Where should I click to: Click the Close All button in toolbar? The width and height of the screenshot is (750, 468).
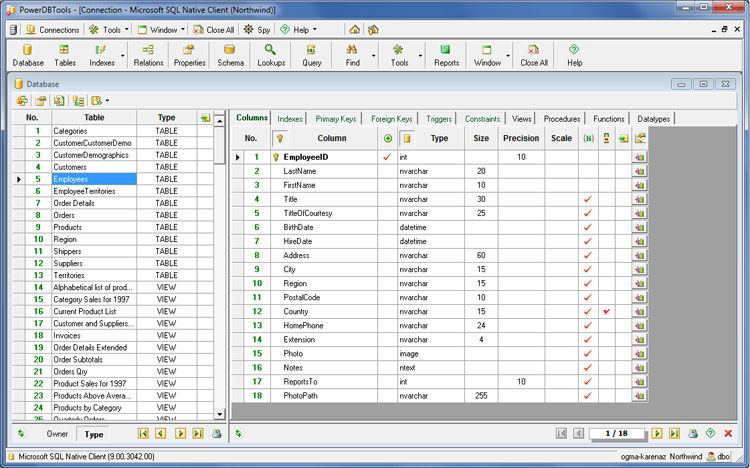point(534,55)
